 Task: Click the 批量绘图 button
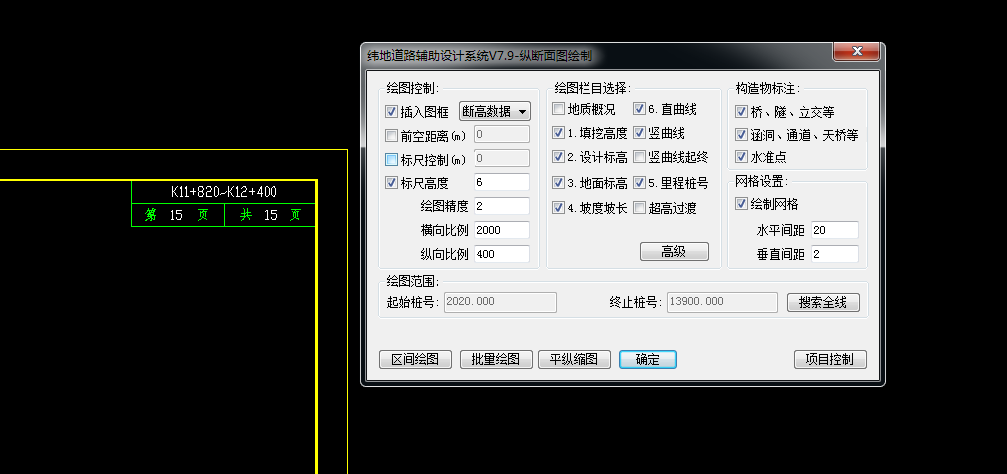(496, 360)
